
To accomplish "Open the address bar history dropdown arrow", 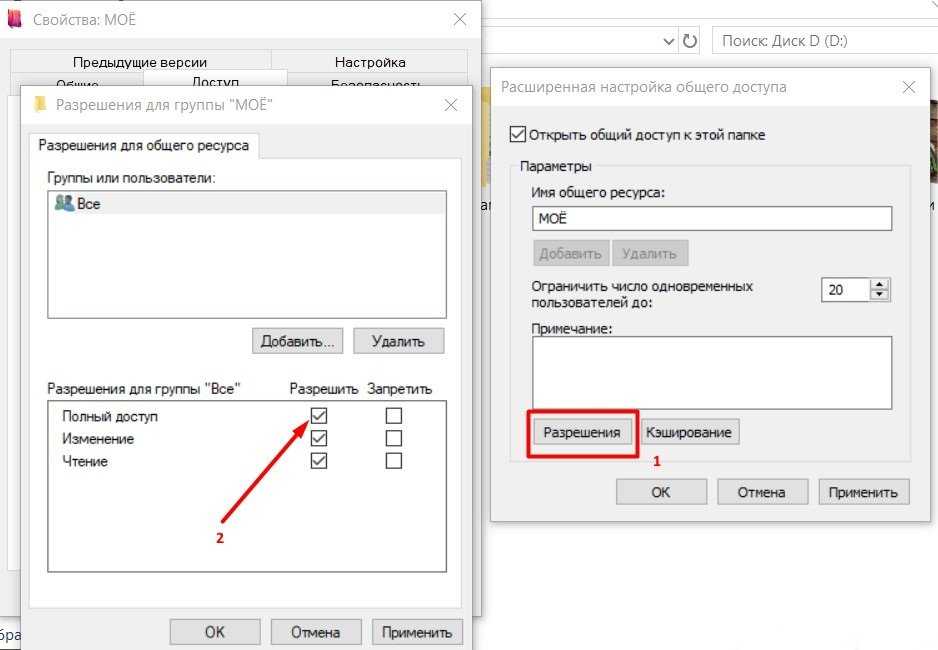I will tap(669, 41).
